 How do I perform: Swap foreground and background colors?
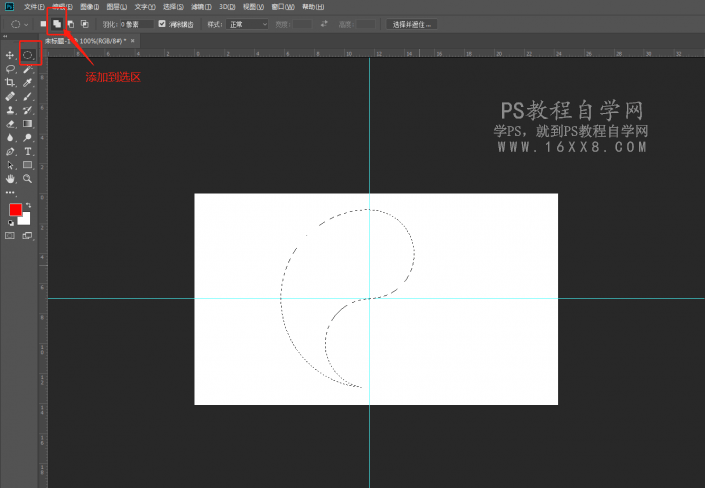[29, 205]
